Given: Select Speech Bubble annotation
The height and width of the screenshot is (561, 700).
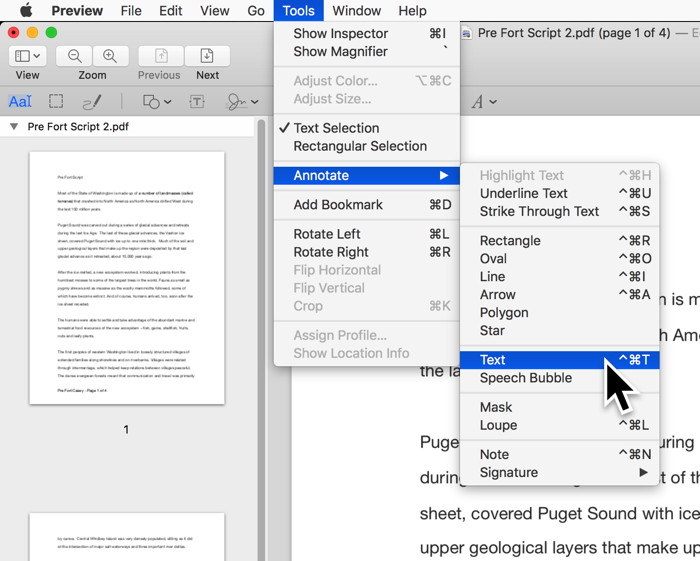Looking at the screenshot, I should pos(559,378).
